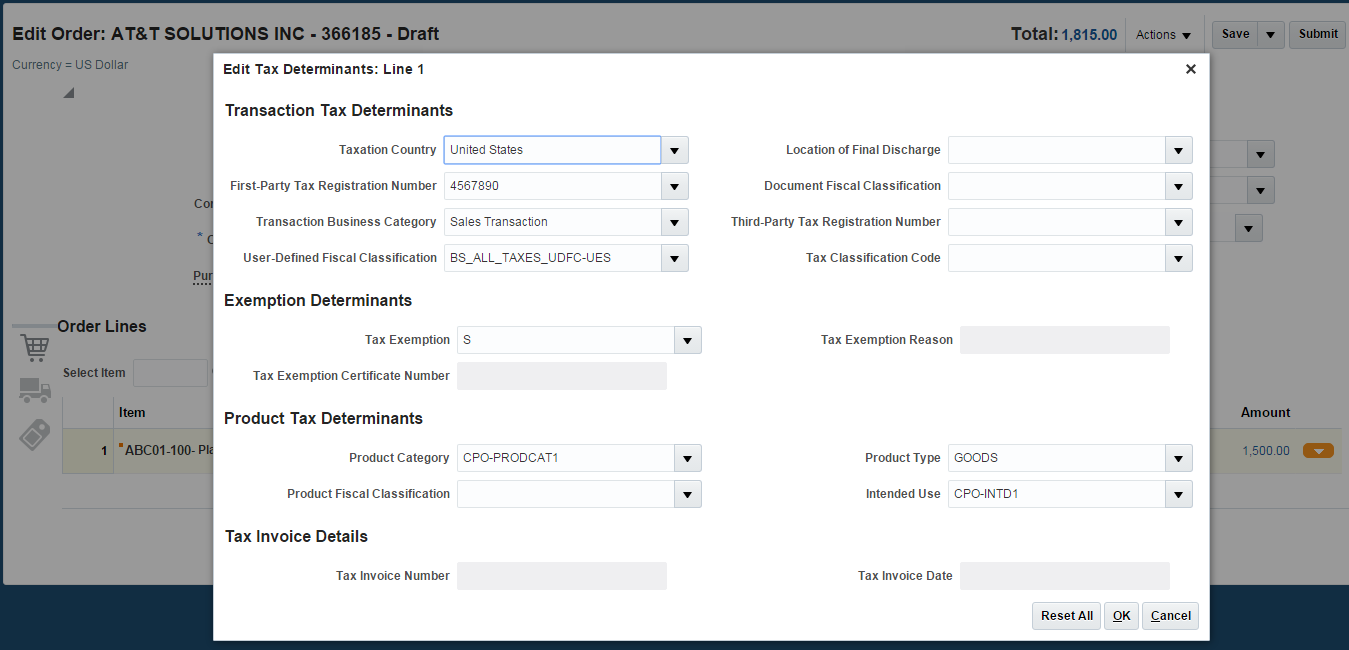This screenshot has width=1349, height=650.
Task: Click the shopping cart icon beside Order Lines
Action: (x=35, y=348)
